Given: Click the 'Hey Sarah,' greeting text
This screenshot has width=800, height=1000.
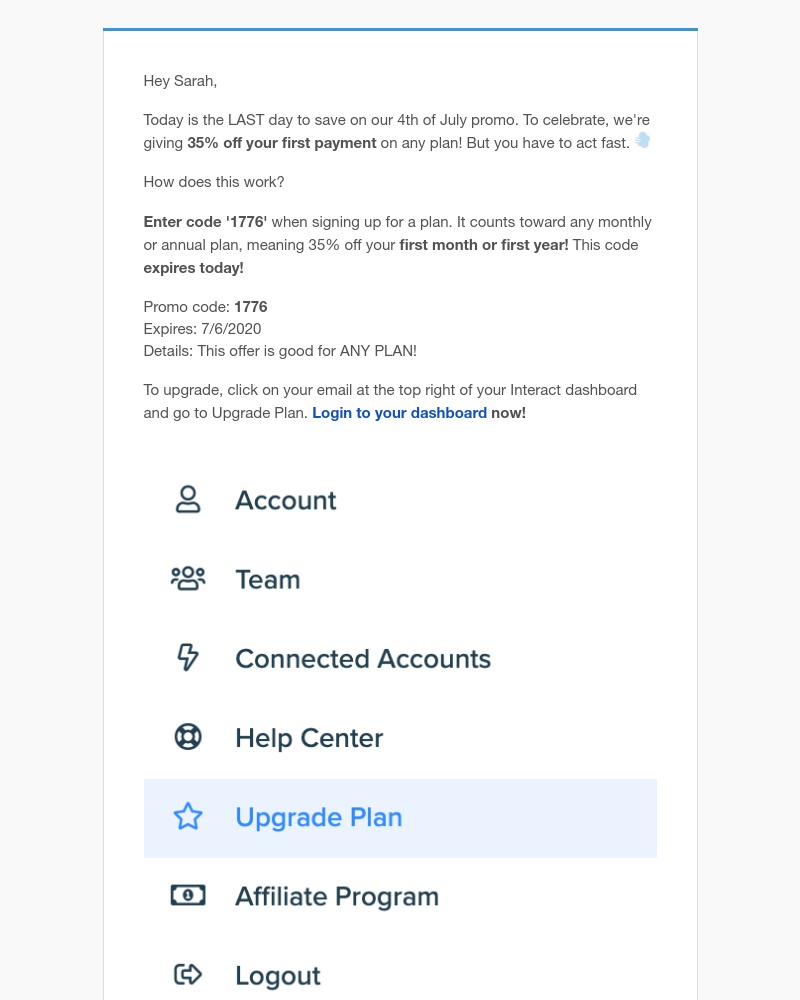Looking at the screenshot, I should 180,81.
